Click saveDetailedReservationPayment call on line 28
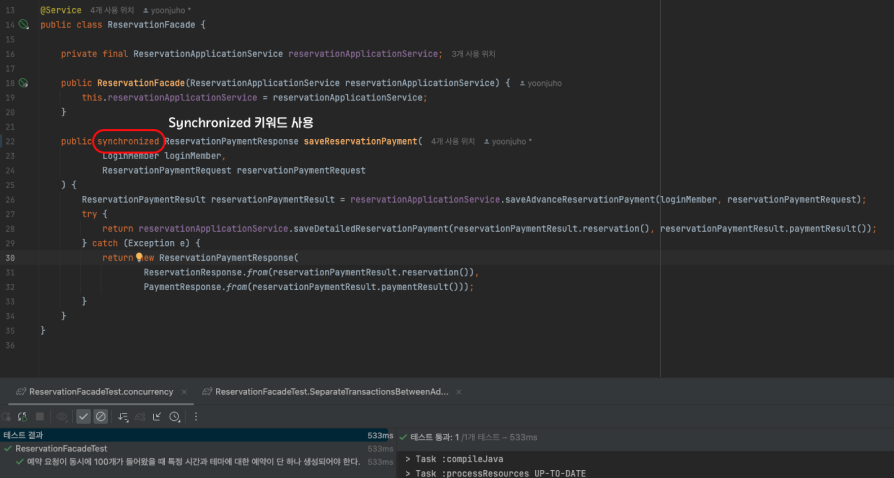Viewport: 894px width, 478px height. pyautogui.click(x=371, y=229)
